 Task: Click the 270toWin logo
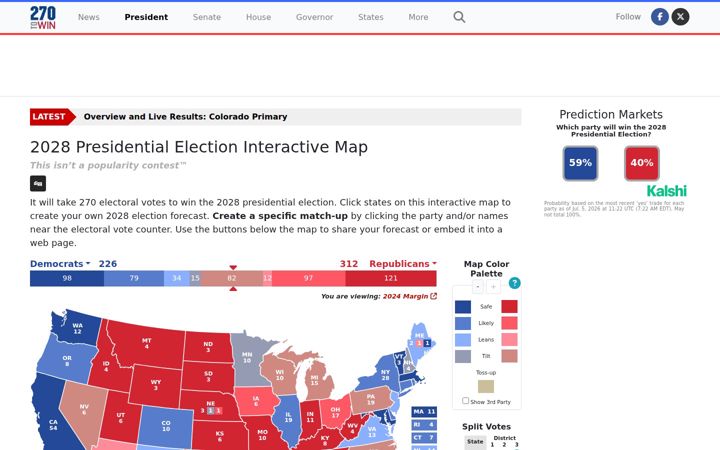pos(43,17)
